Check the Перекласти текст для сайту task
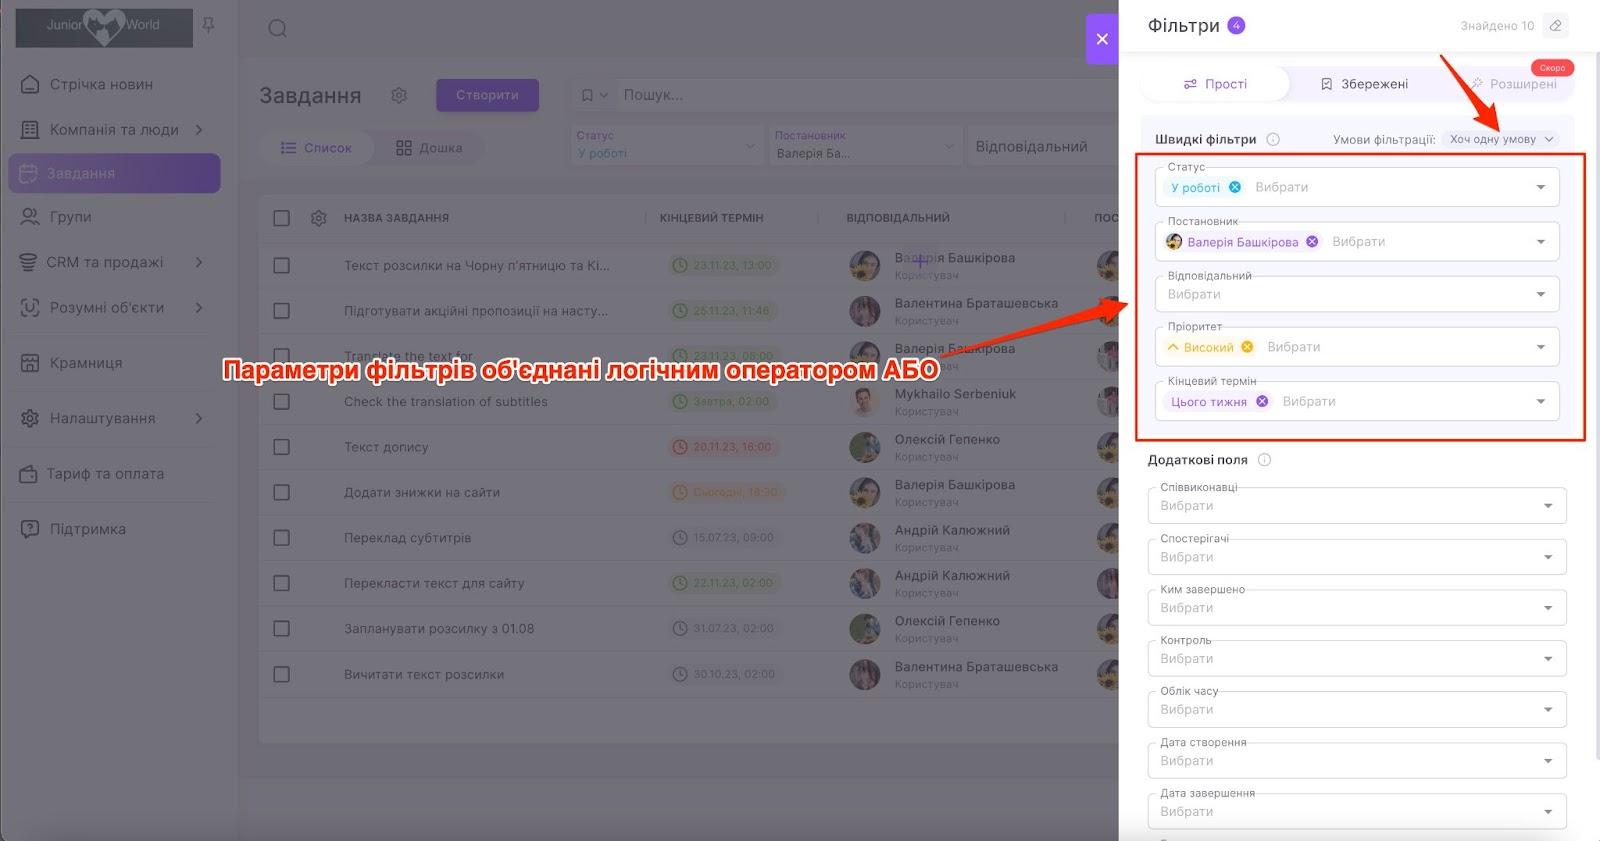 coord(282,583)
